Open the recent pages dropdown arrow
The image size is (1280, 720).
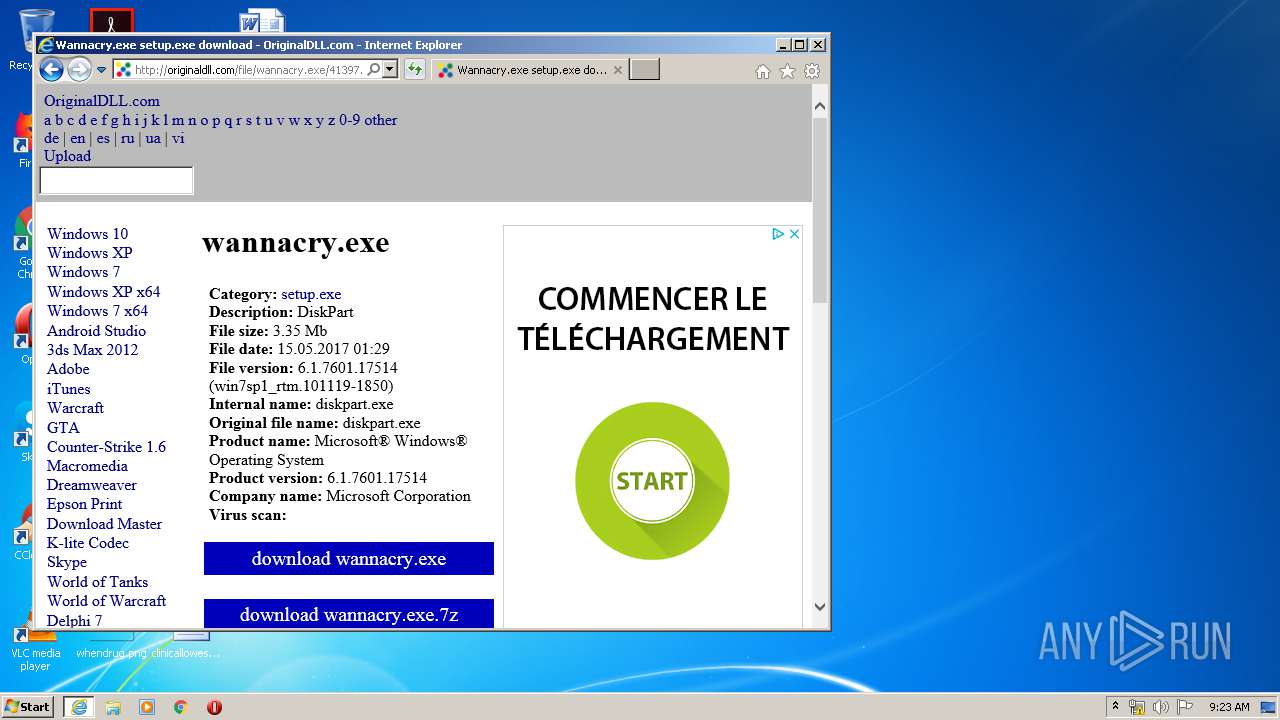[101, 70]
